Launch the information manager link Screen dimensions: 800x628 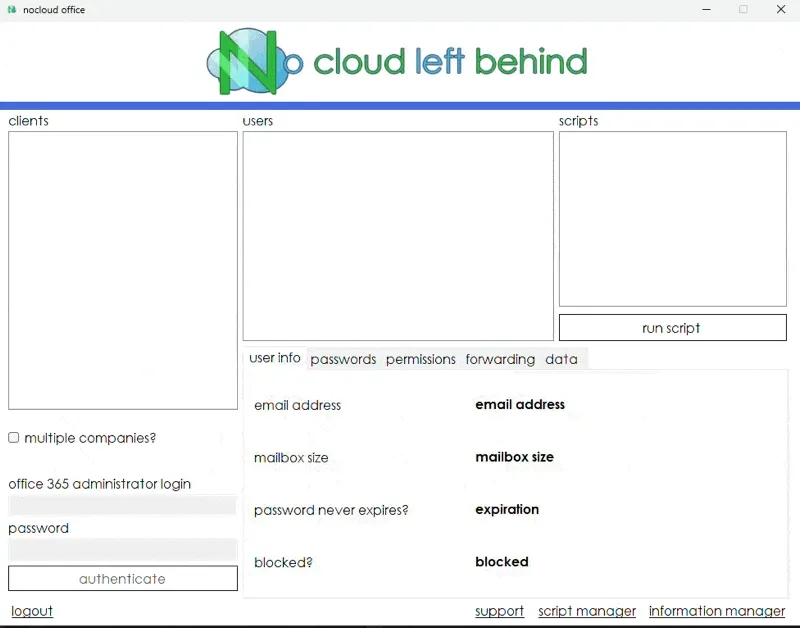coord(717,611)
